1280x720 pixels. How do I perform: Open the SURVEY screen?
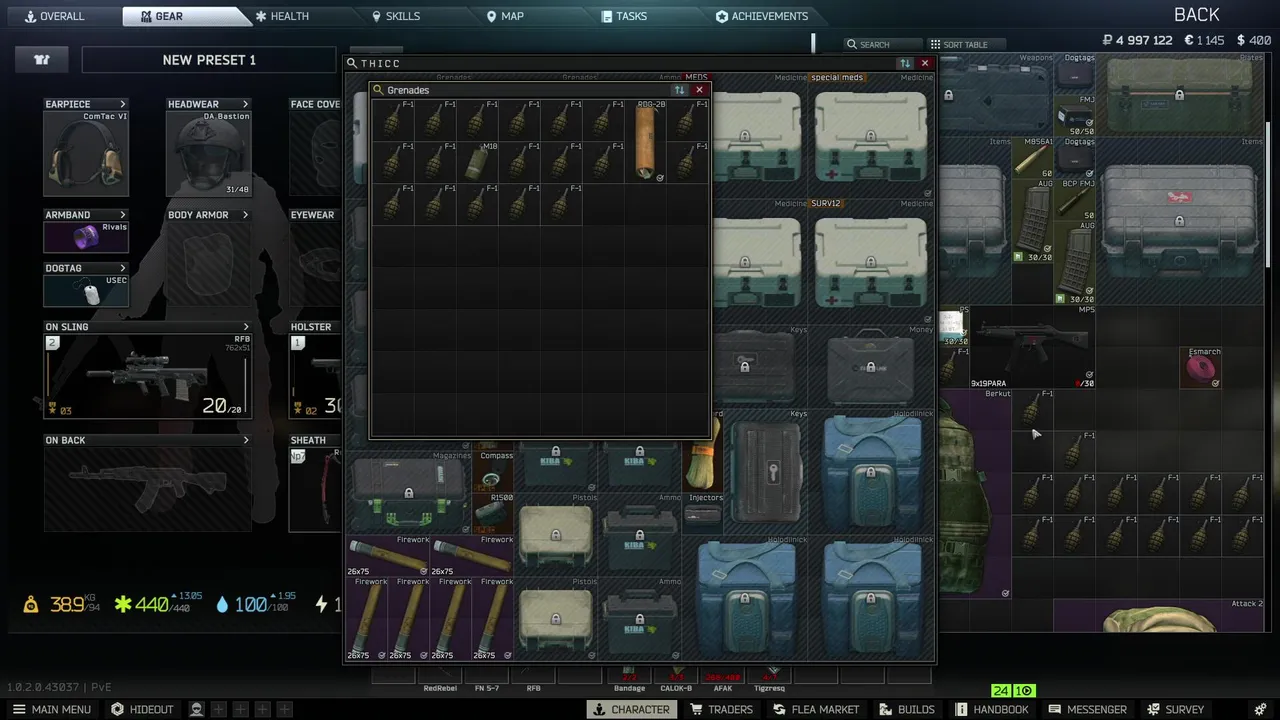1175,709
